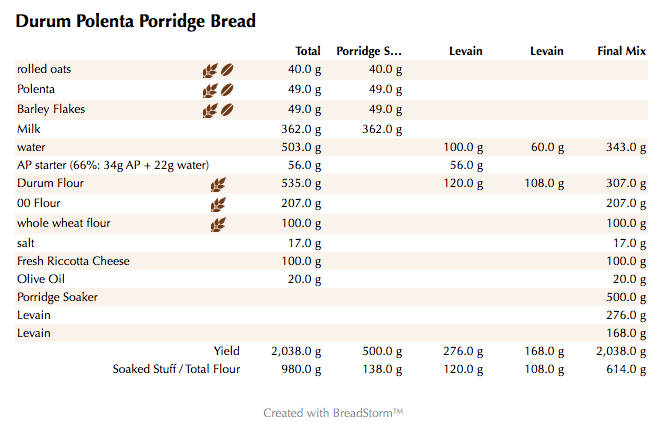
Task: Click the wheat icon beside Barley Flakes
Action: [210, 109]
